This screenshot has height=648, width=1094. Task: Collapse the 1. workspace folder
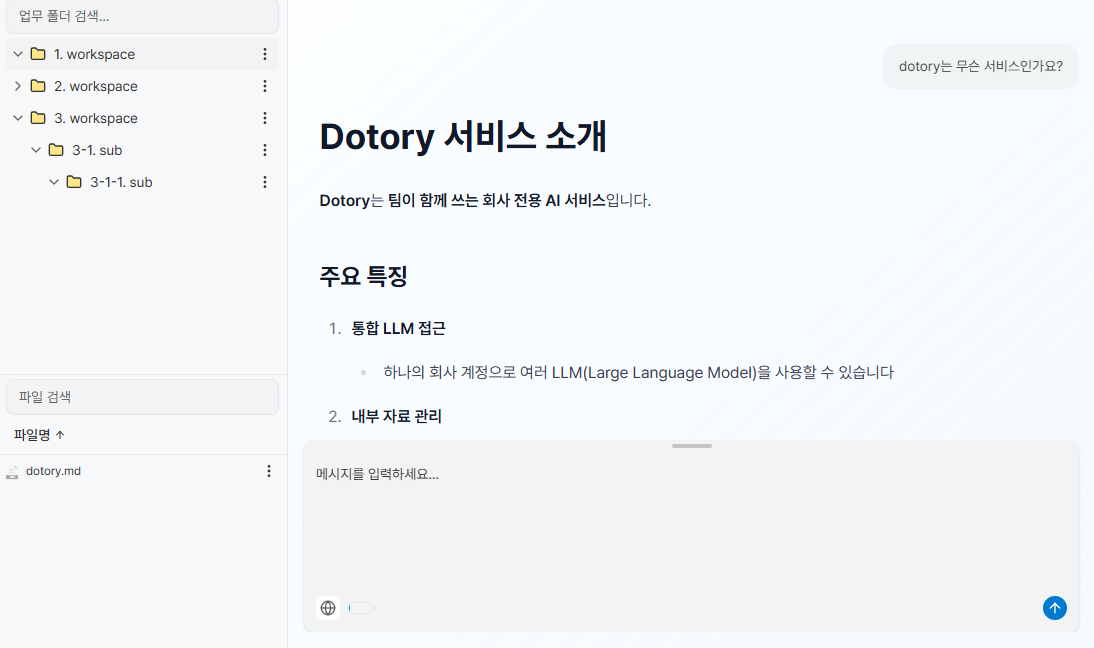[x=18, y=54]
